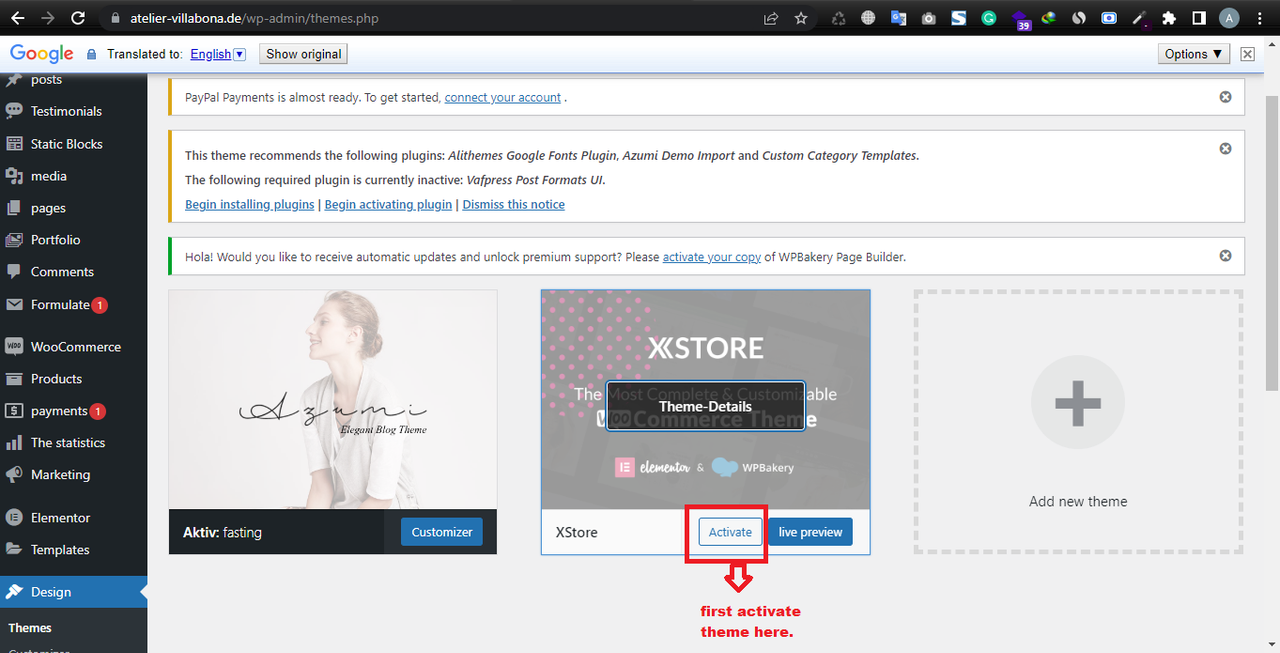This screenshot has width=1280, height=653.
Task: Bookmark this page with the star icon
Action: [x=801, y=18]
